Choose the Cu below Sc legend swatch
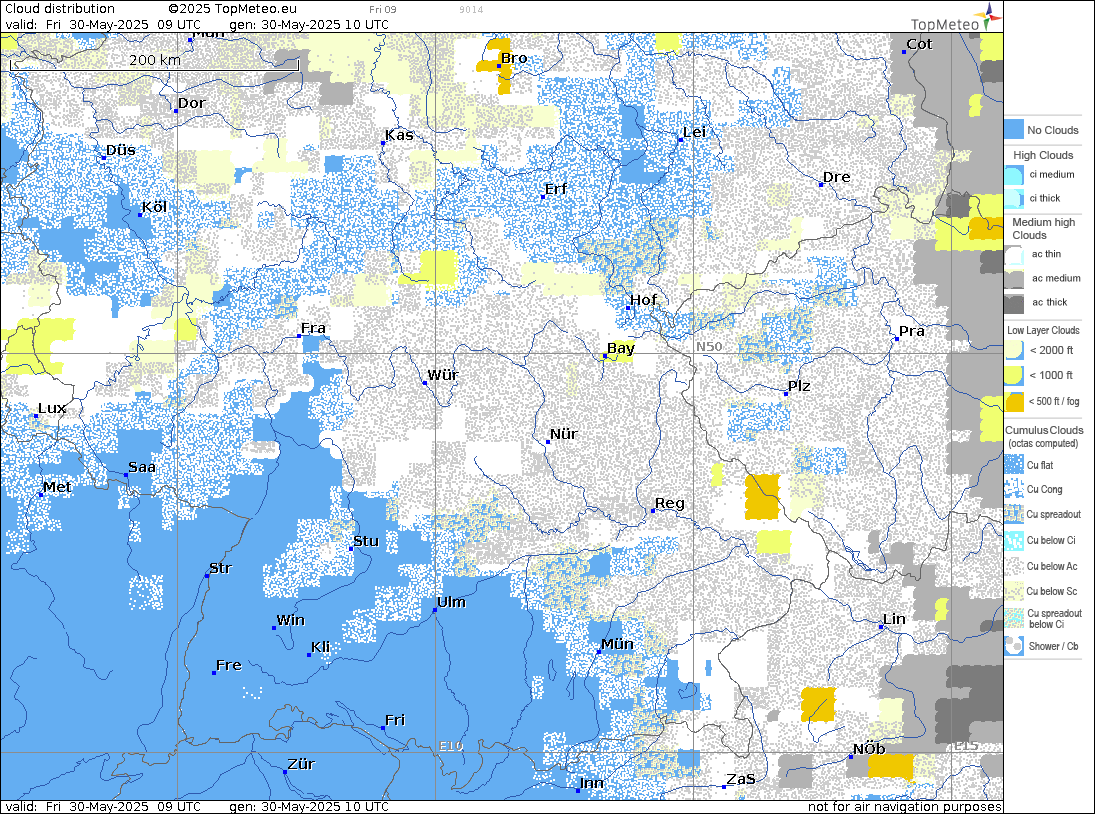This screenshot has width=1095, height=814. 1014,591
